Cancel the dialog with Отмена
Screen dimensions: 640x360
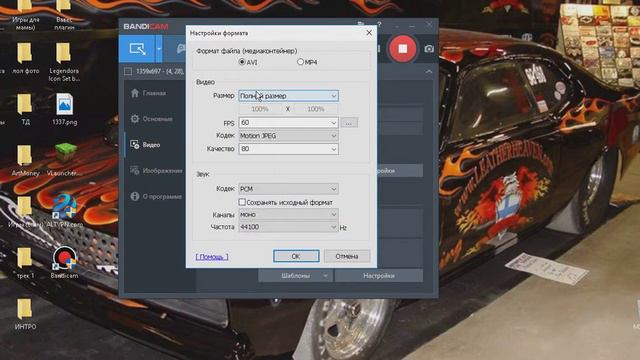pos(347,256)
